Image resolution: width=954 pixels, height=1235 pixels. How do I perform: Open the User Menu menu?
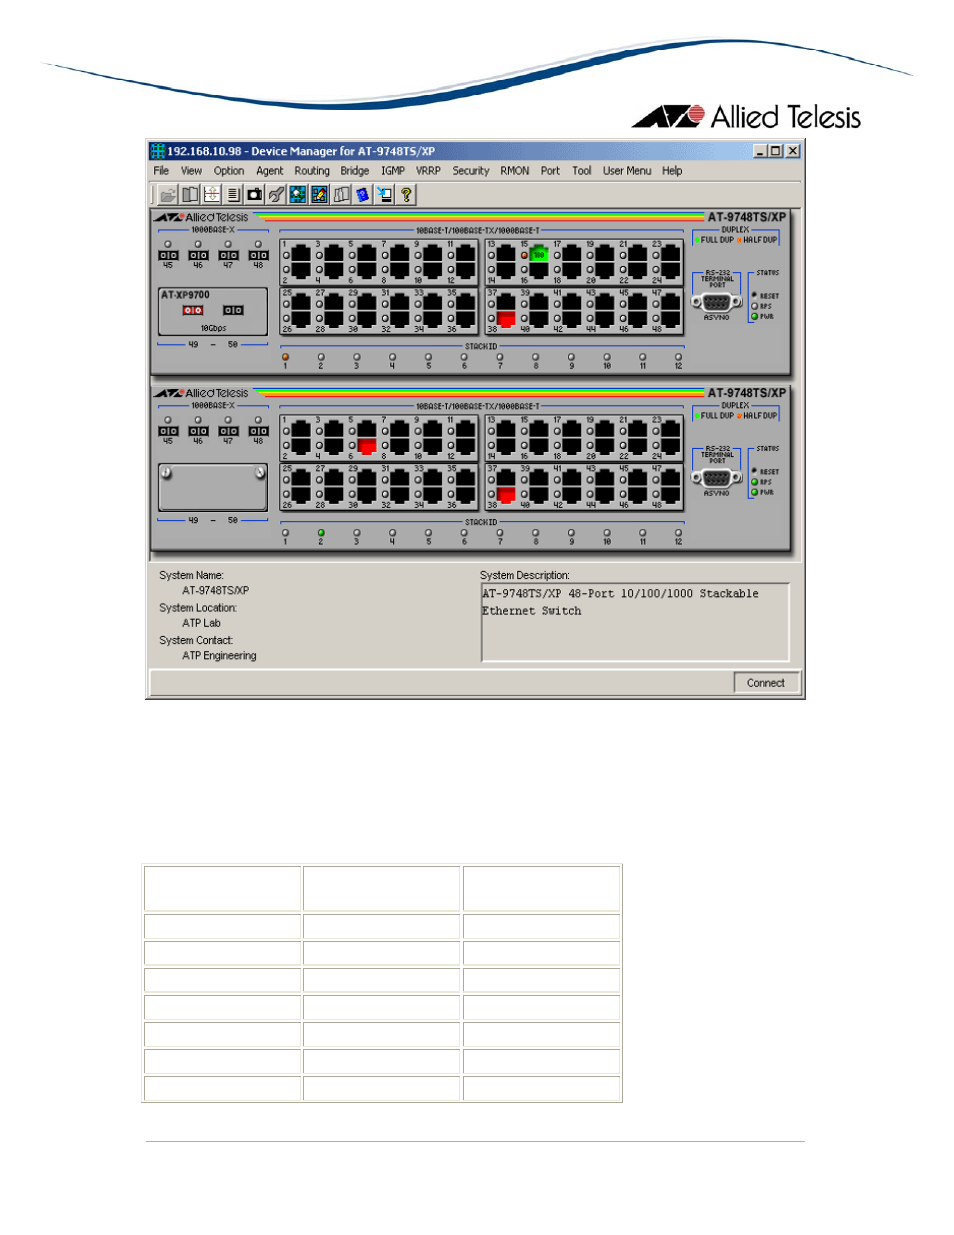(x=627, y=171)
